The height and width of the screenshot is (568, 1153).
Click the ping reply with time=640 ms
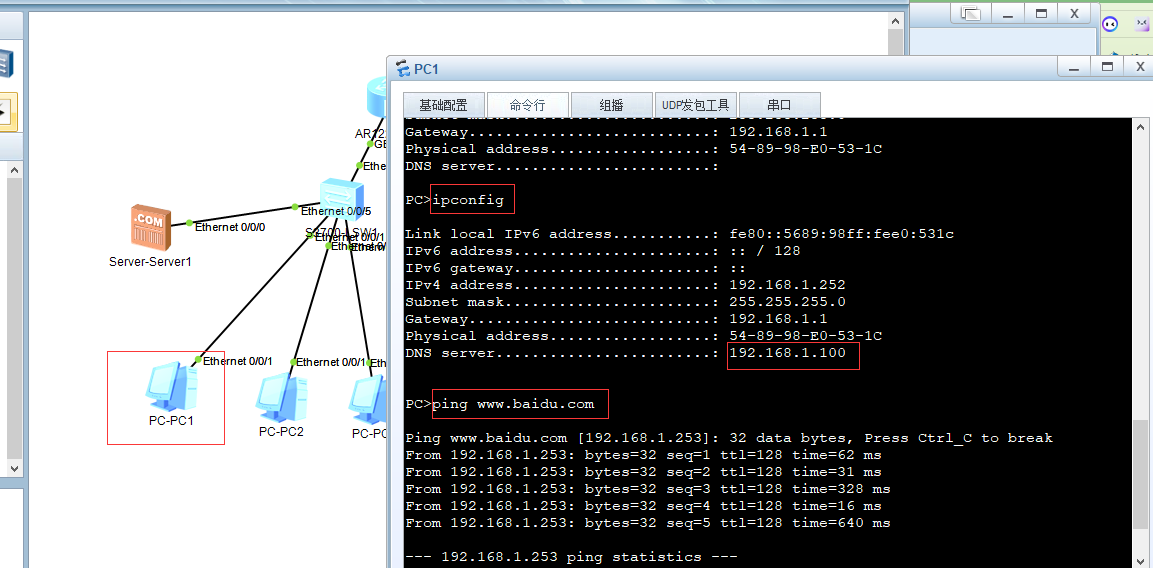point(648,522)
